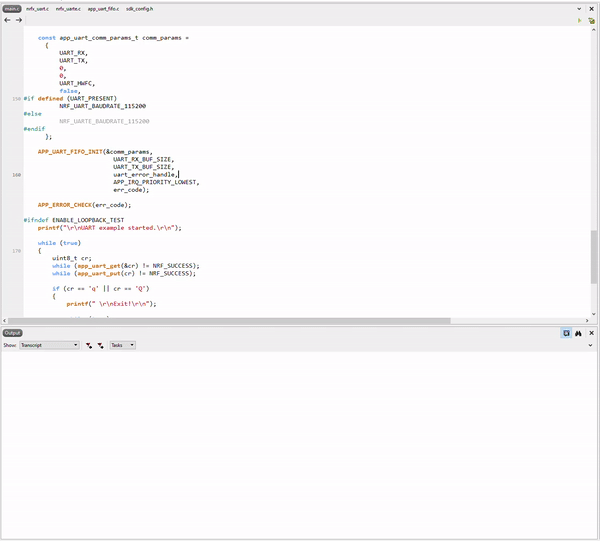Navigate back with the left arrow
Screen dimensions: 600x541
7,20
